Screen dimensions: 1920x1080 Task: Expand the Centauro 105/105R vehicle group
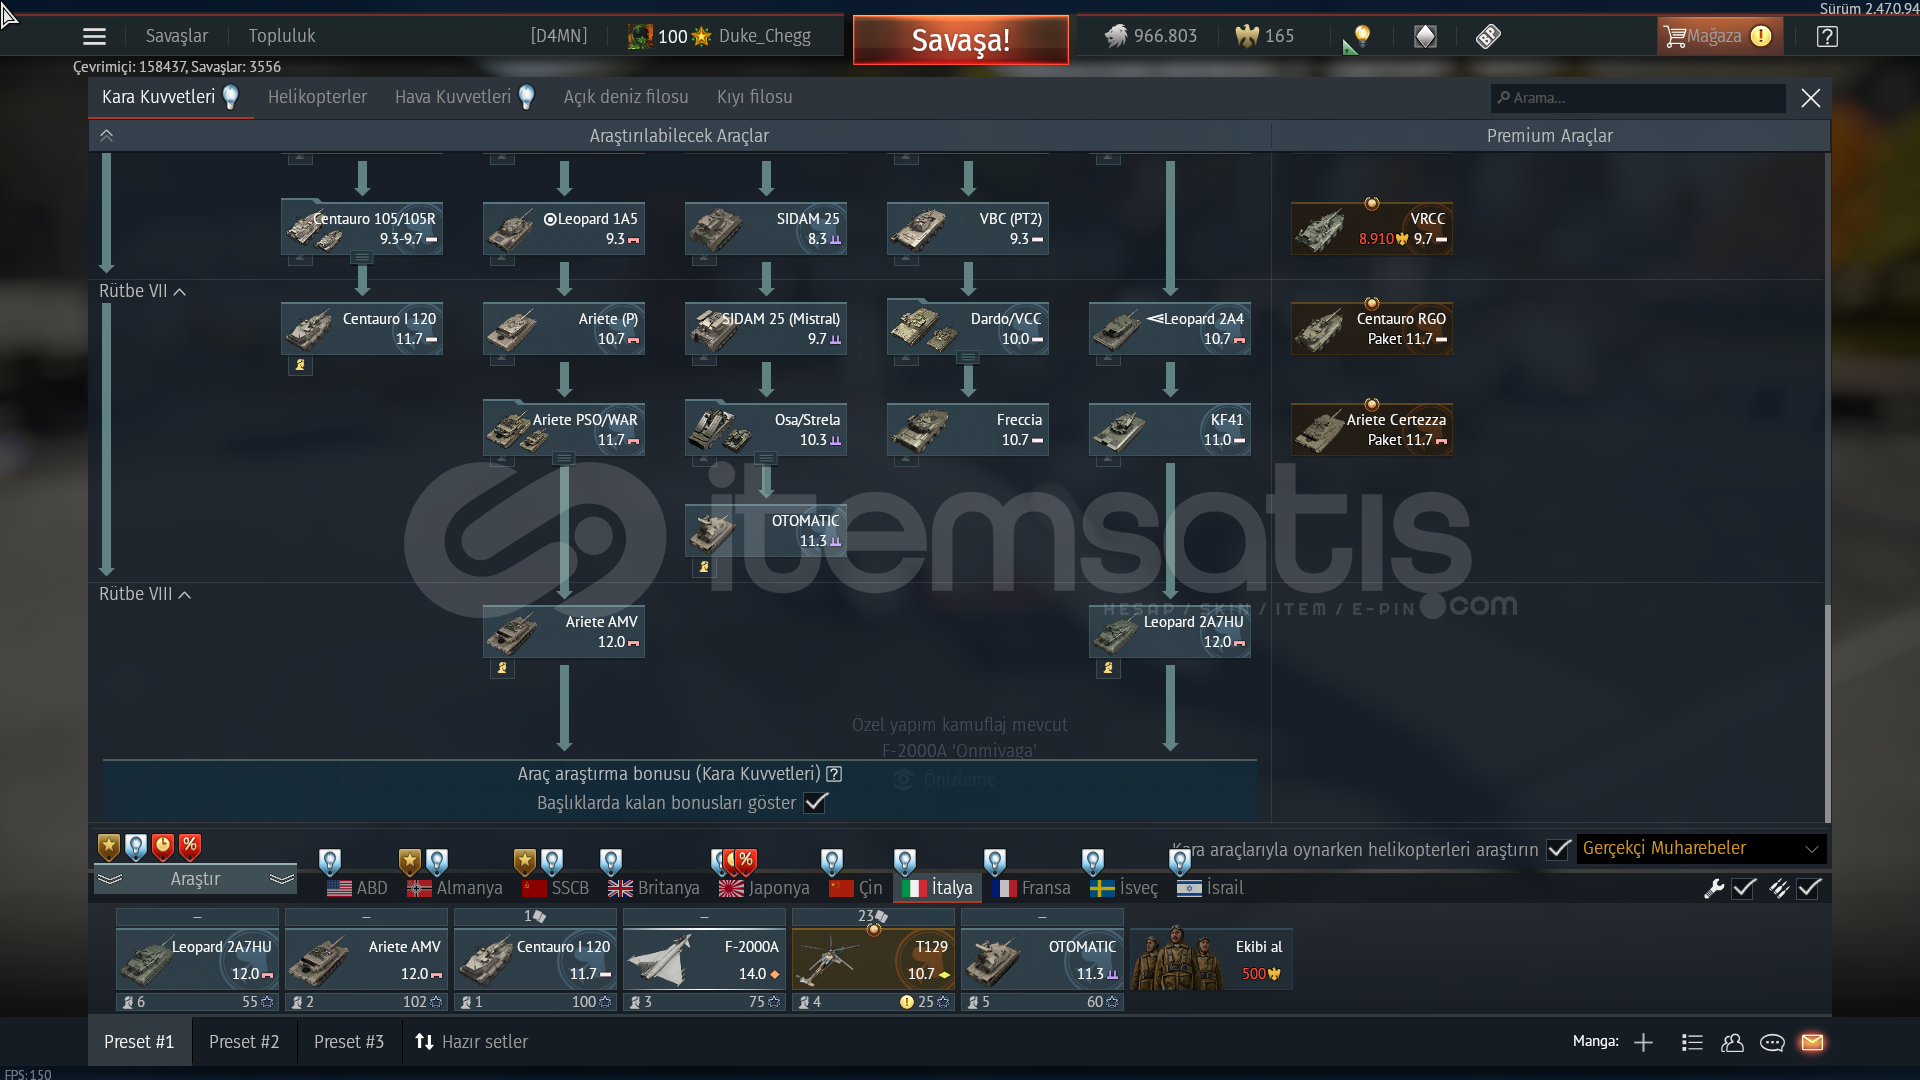click(x=362, y=258)
